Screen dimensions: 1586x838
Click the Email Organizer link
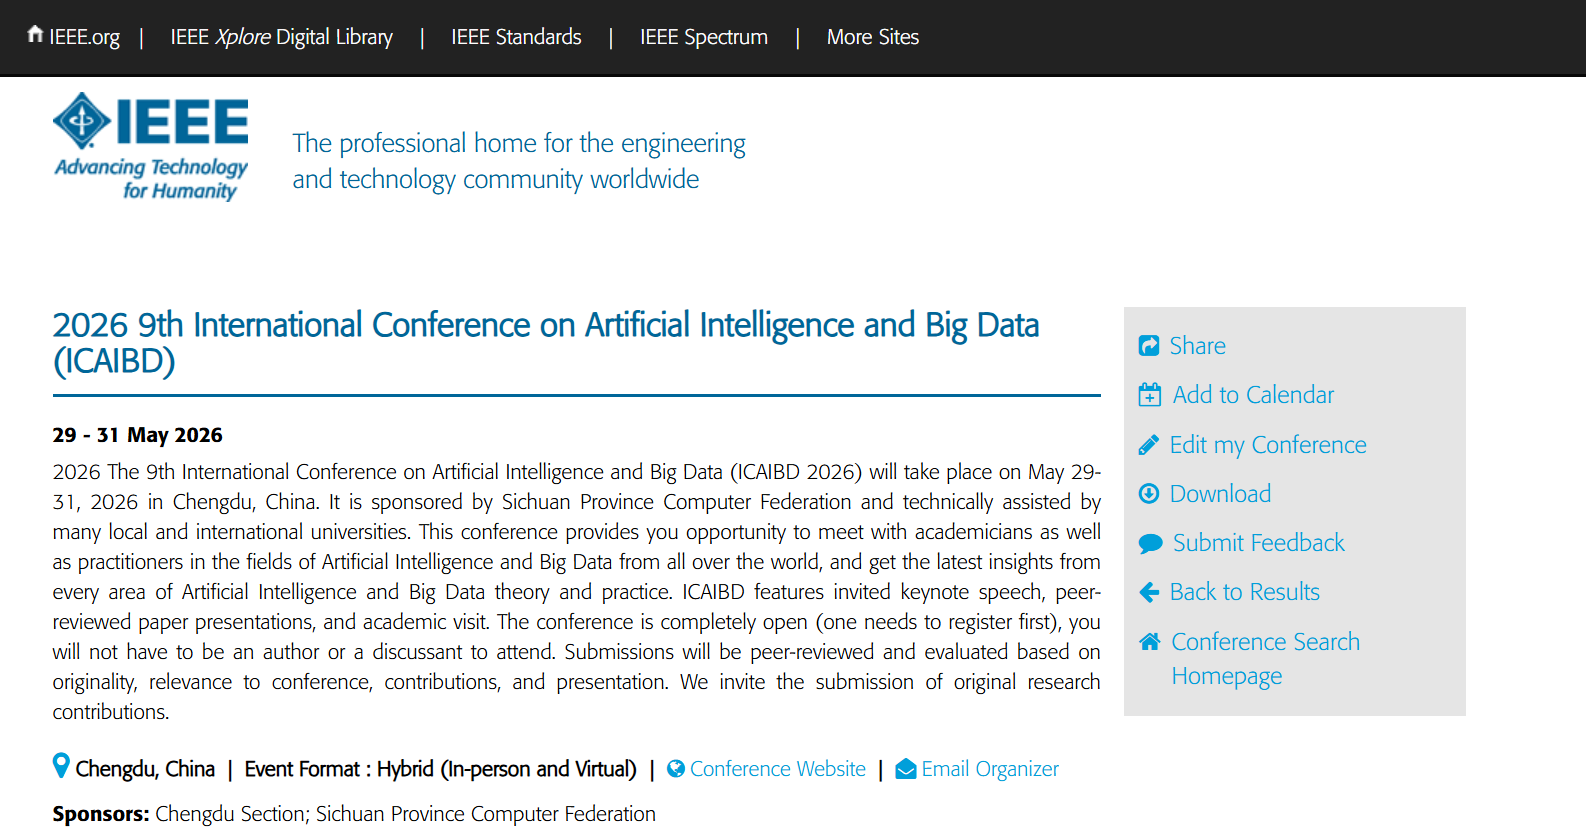click(990, 769)
